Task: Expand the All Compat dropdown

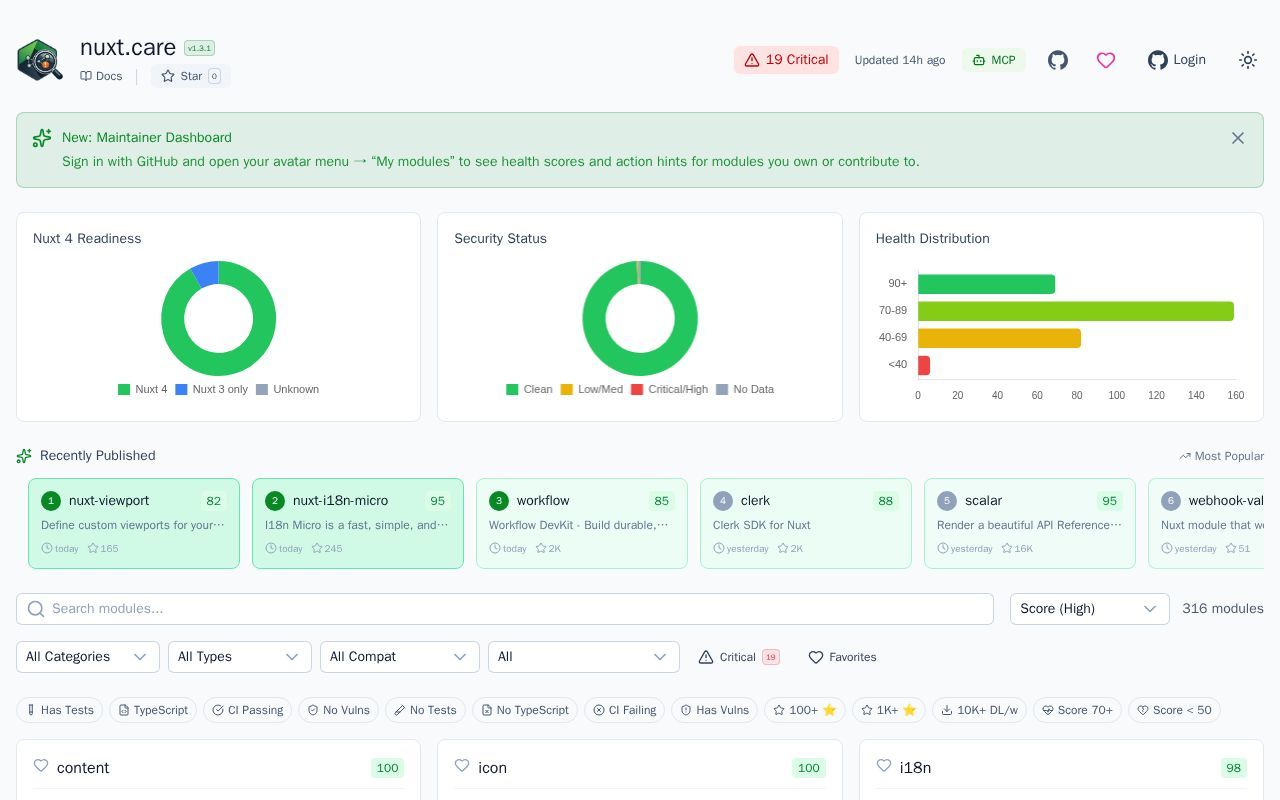Action: [x=400, y=657]
